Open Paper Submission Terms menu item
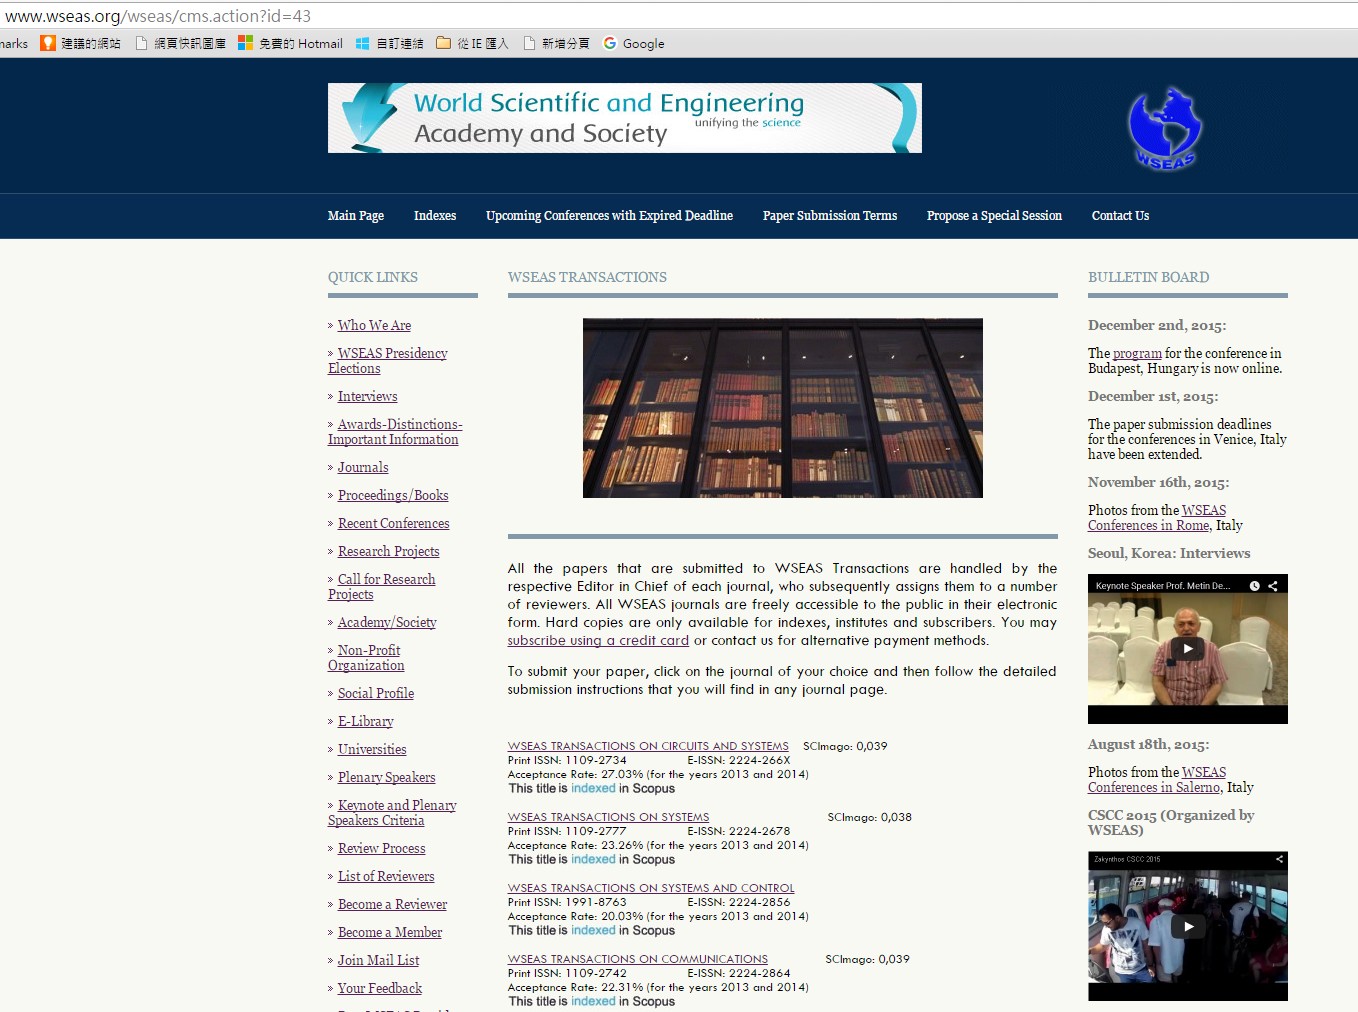Screen dimensions: 1358x1012 coord(830,216)
